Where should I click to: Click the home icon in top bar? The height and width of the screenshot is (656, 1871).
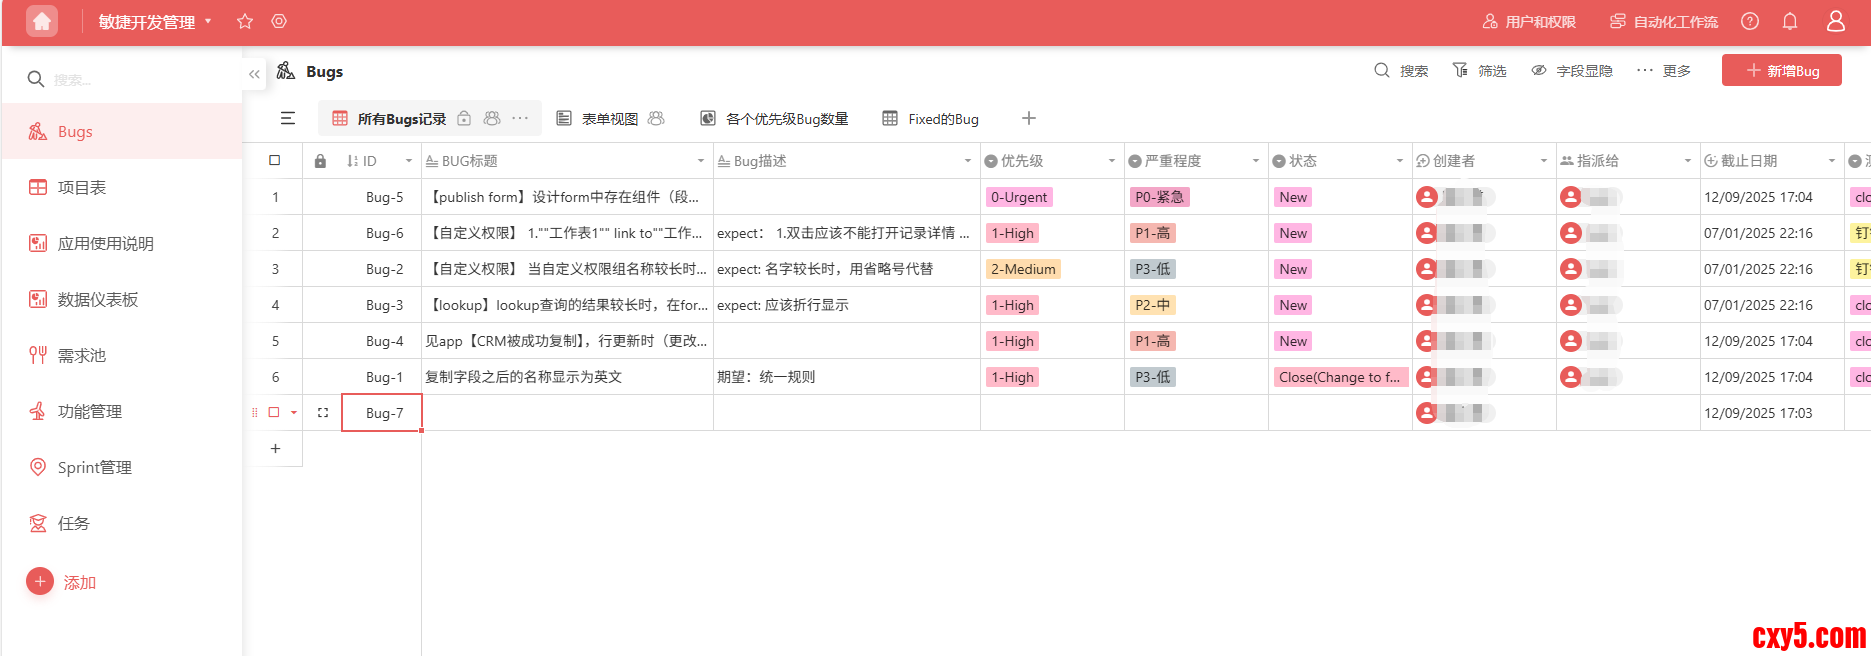tap(42, 21)
